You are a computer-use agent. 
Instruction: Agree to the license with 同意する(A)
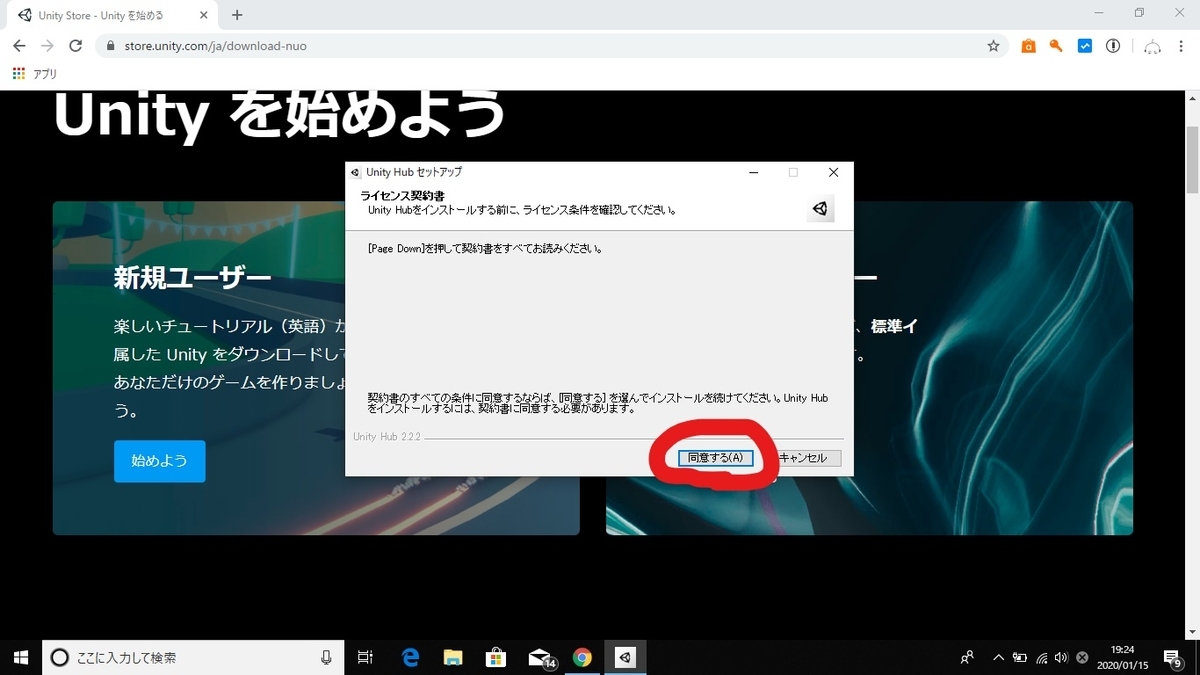pyautogui.click(x=715, y=458)
